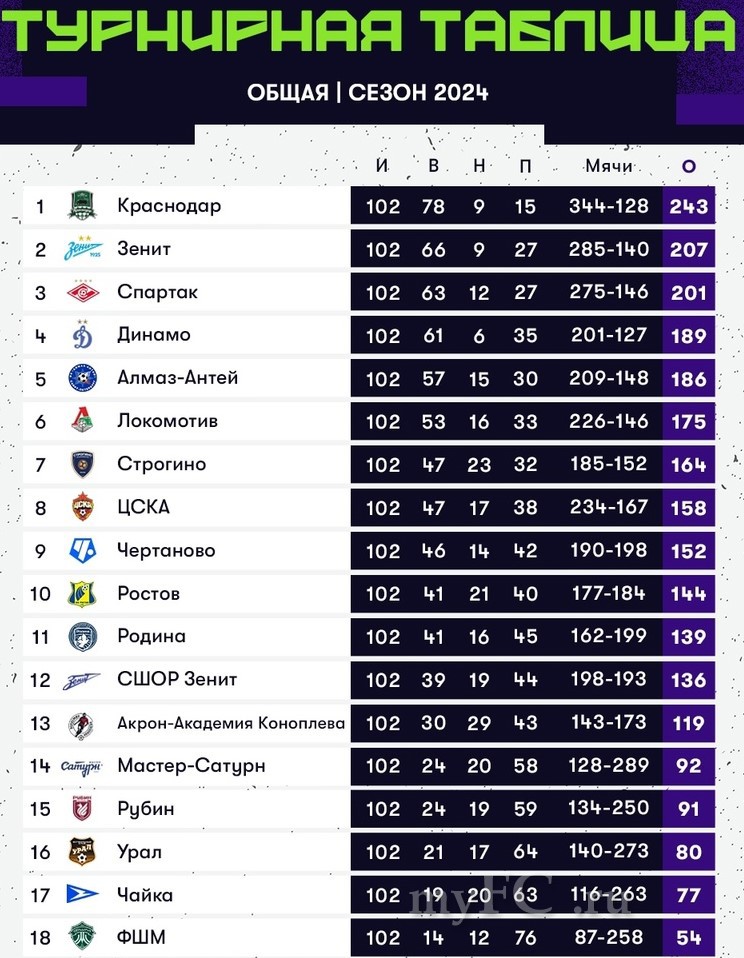Click the Зенит club logo in second place
Viewport: 744px width, 958px height.
[x=82, y=249]
